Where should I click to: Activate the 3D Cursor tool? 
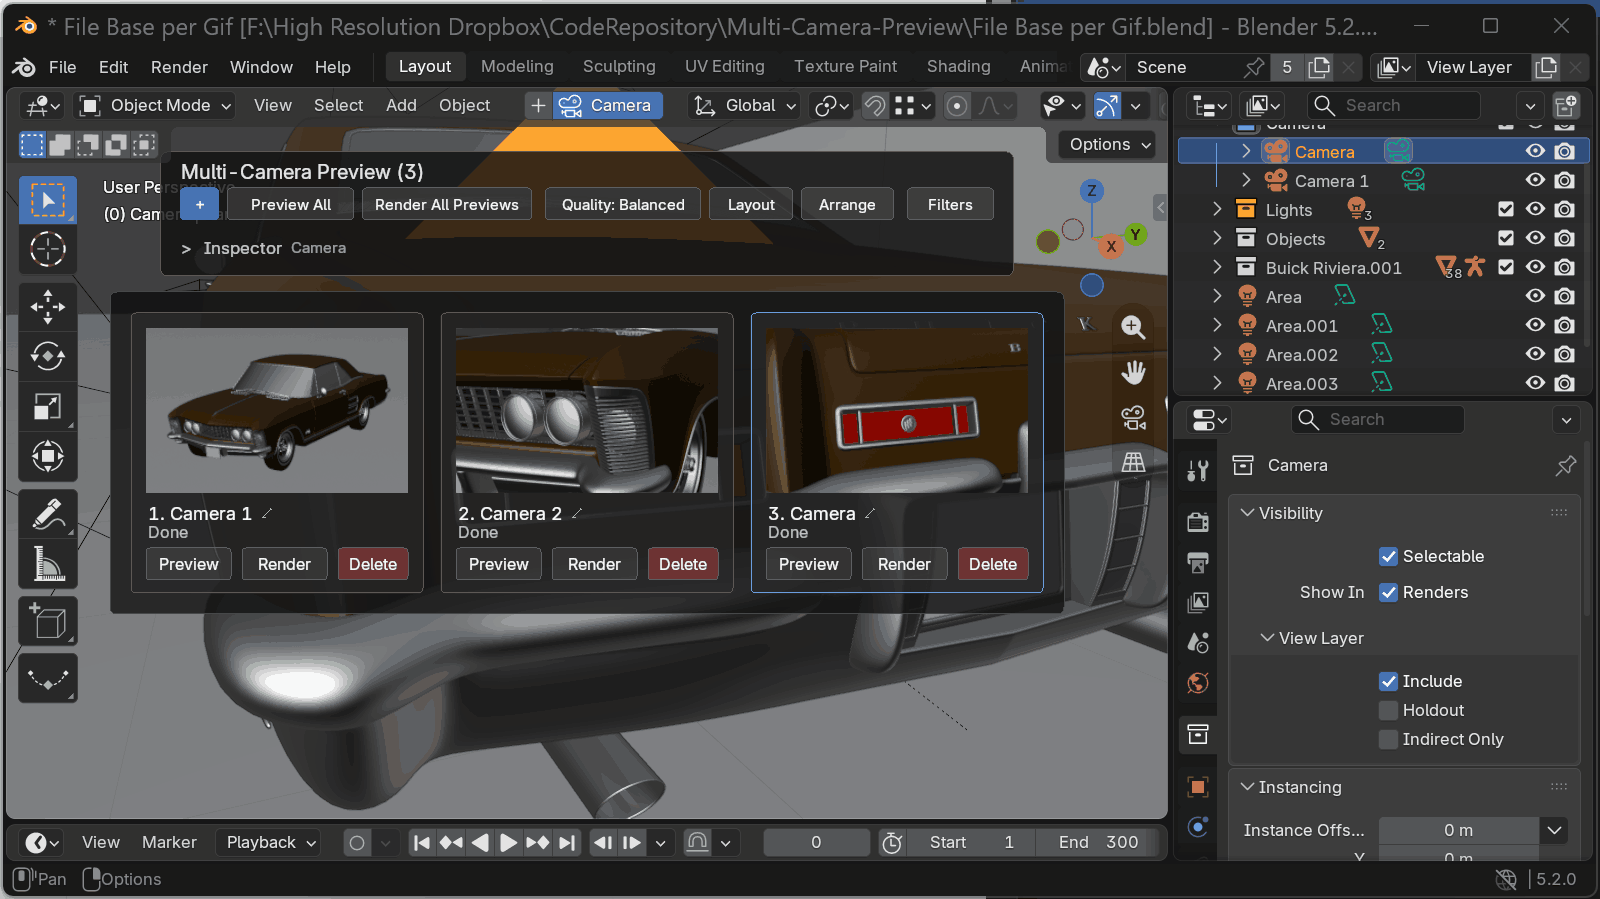tap(47, 249)
